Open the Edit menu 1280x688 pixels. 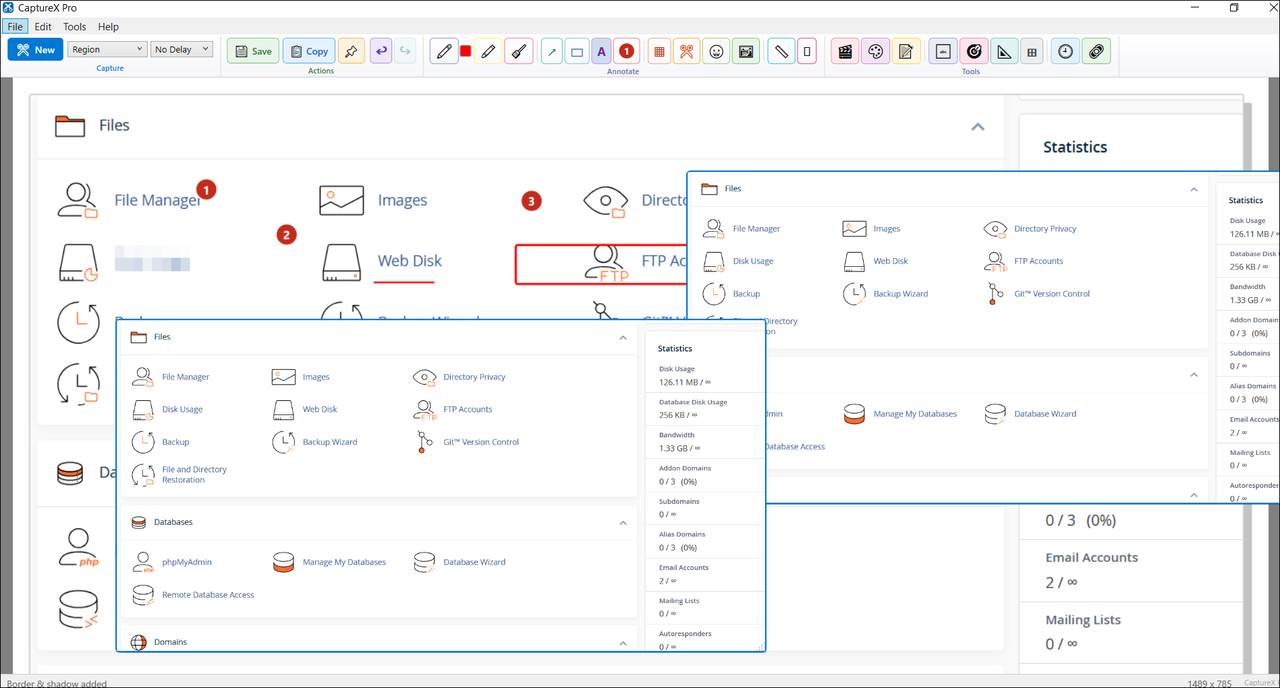coord(43,27)
